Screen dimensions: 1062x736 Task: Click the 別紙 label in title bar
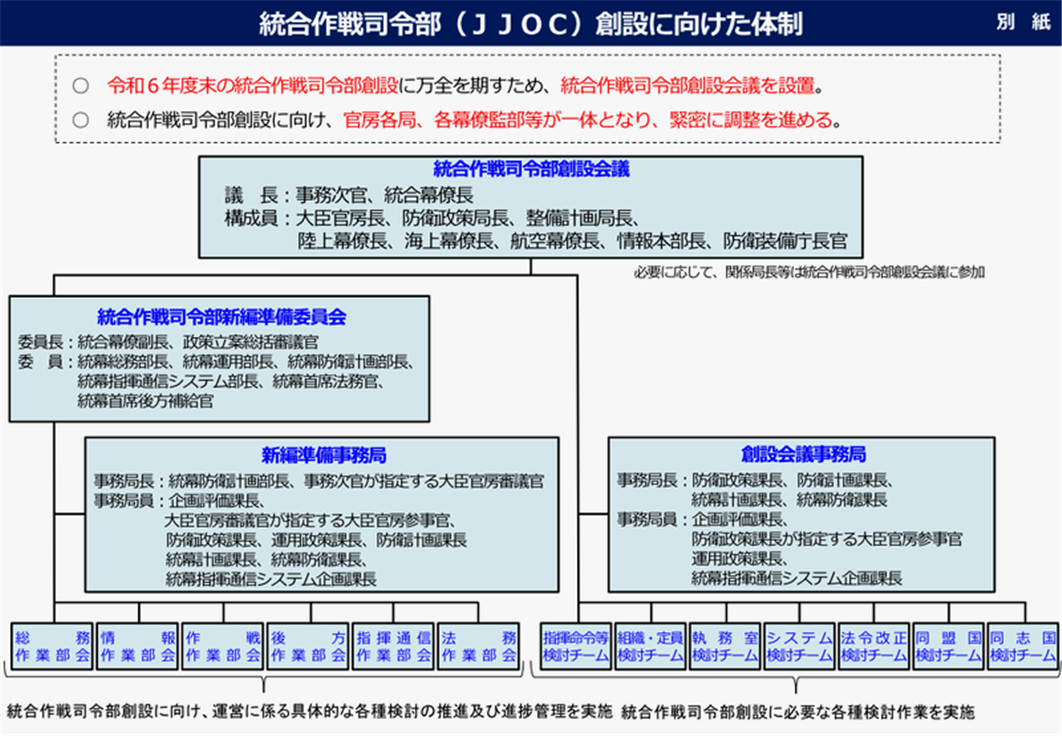coord(1022,23)
